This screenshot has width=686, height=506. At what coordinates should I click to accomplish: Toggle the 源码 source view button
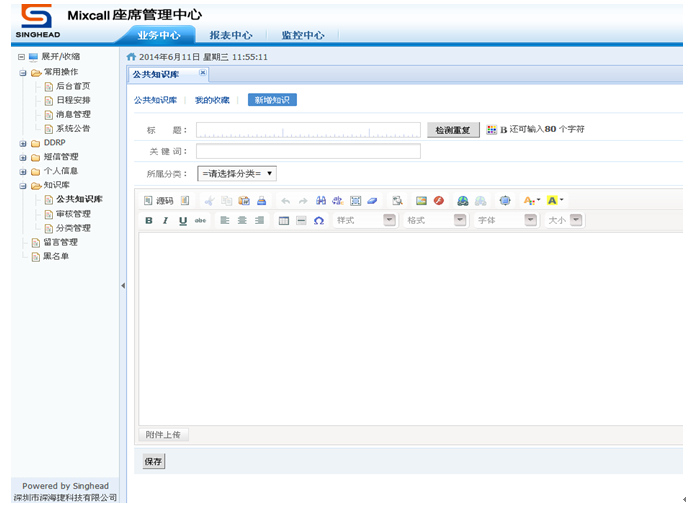(159, 201)
